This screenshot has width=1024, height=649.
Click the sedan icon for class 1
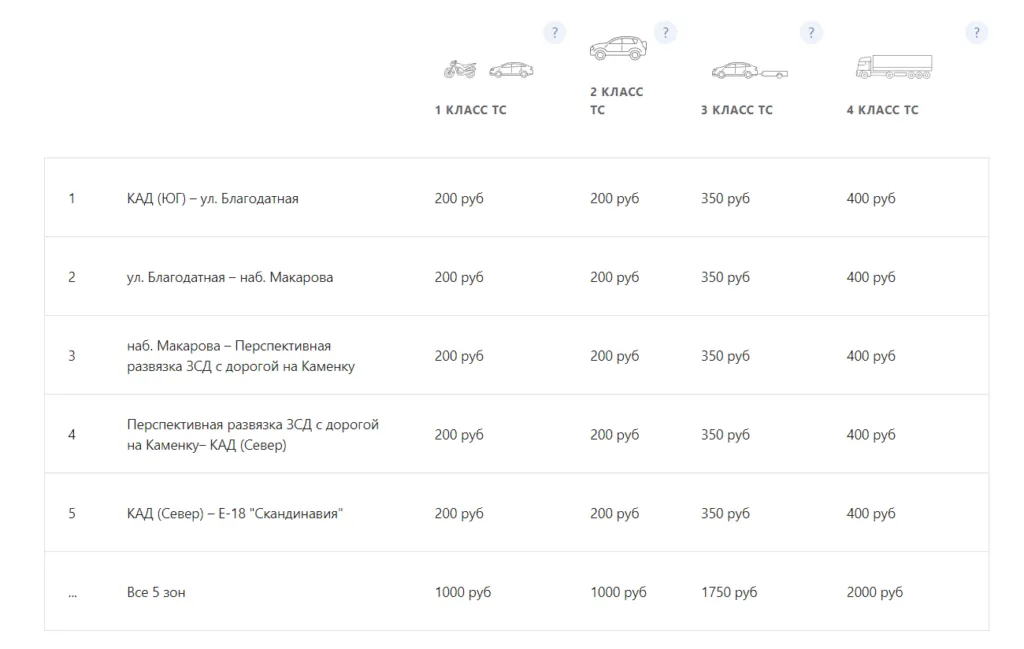tap(511, 70)
